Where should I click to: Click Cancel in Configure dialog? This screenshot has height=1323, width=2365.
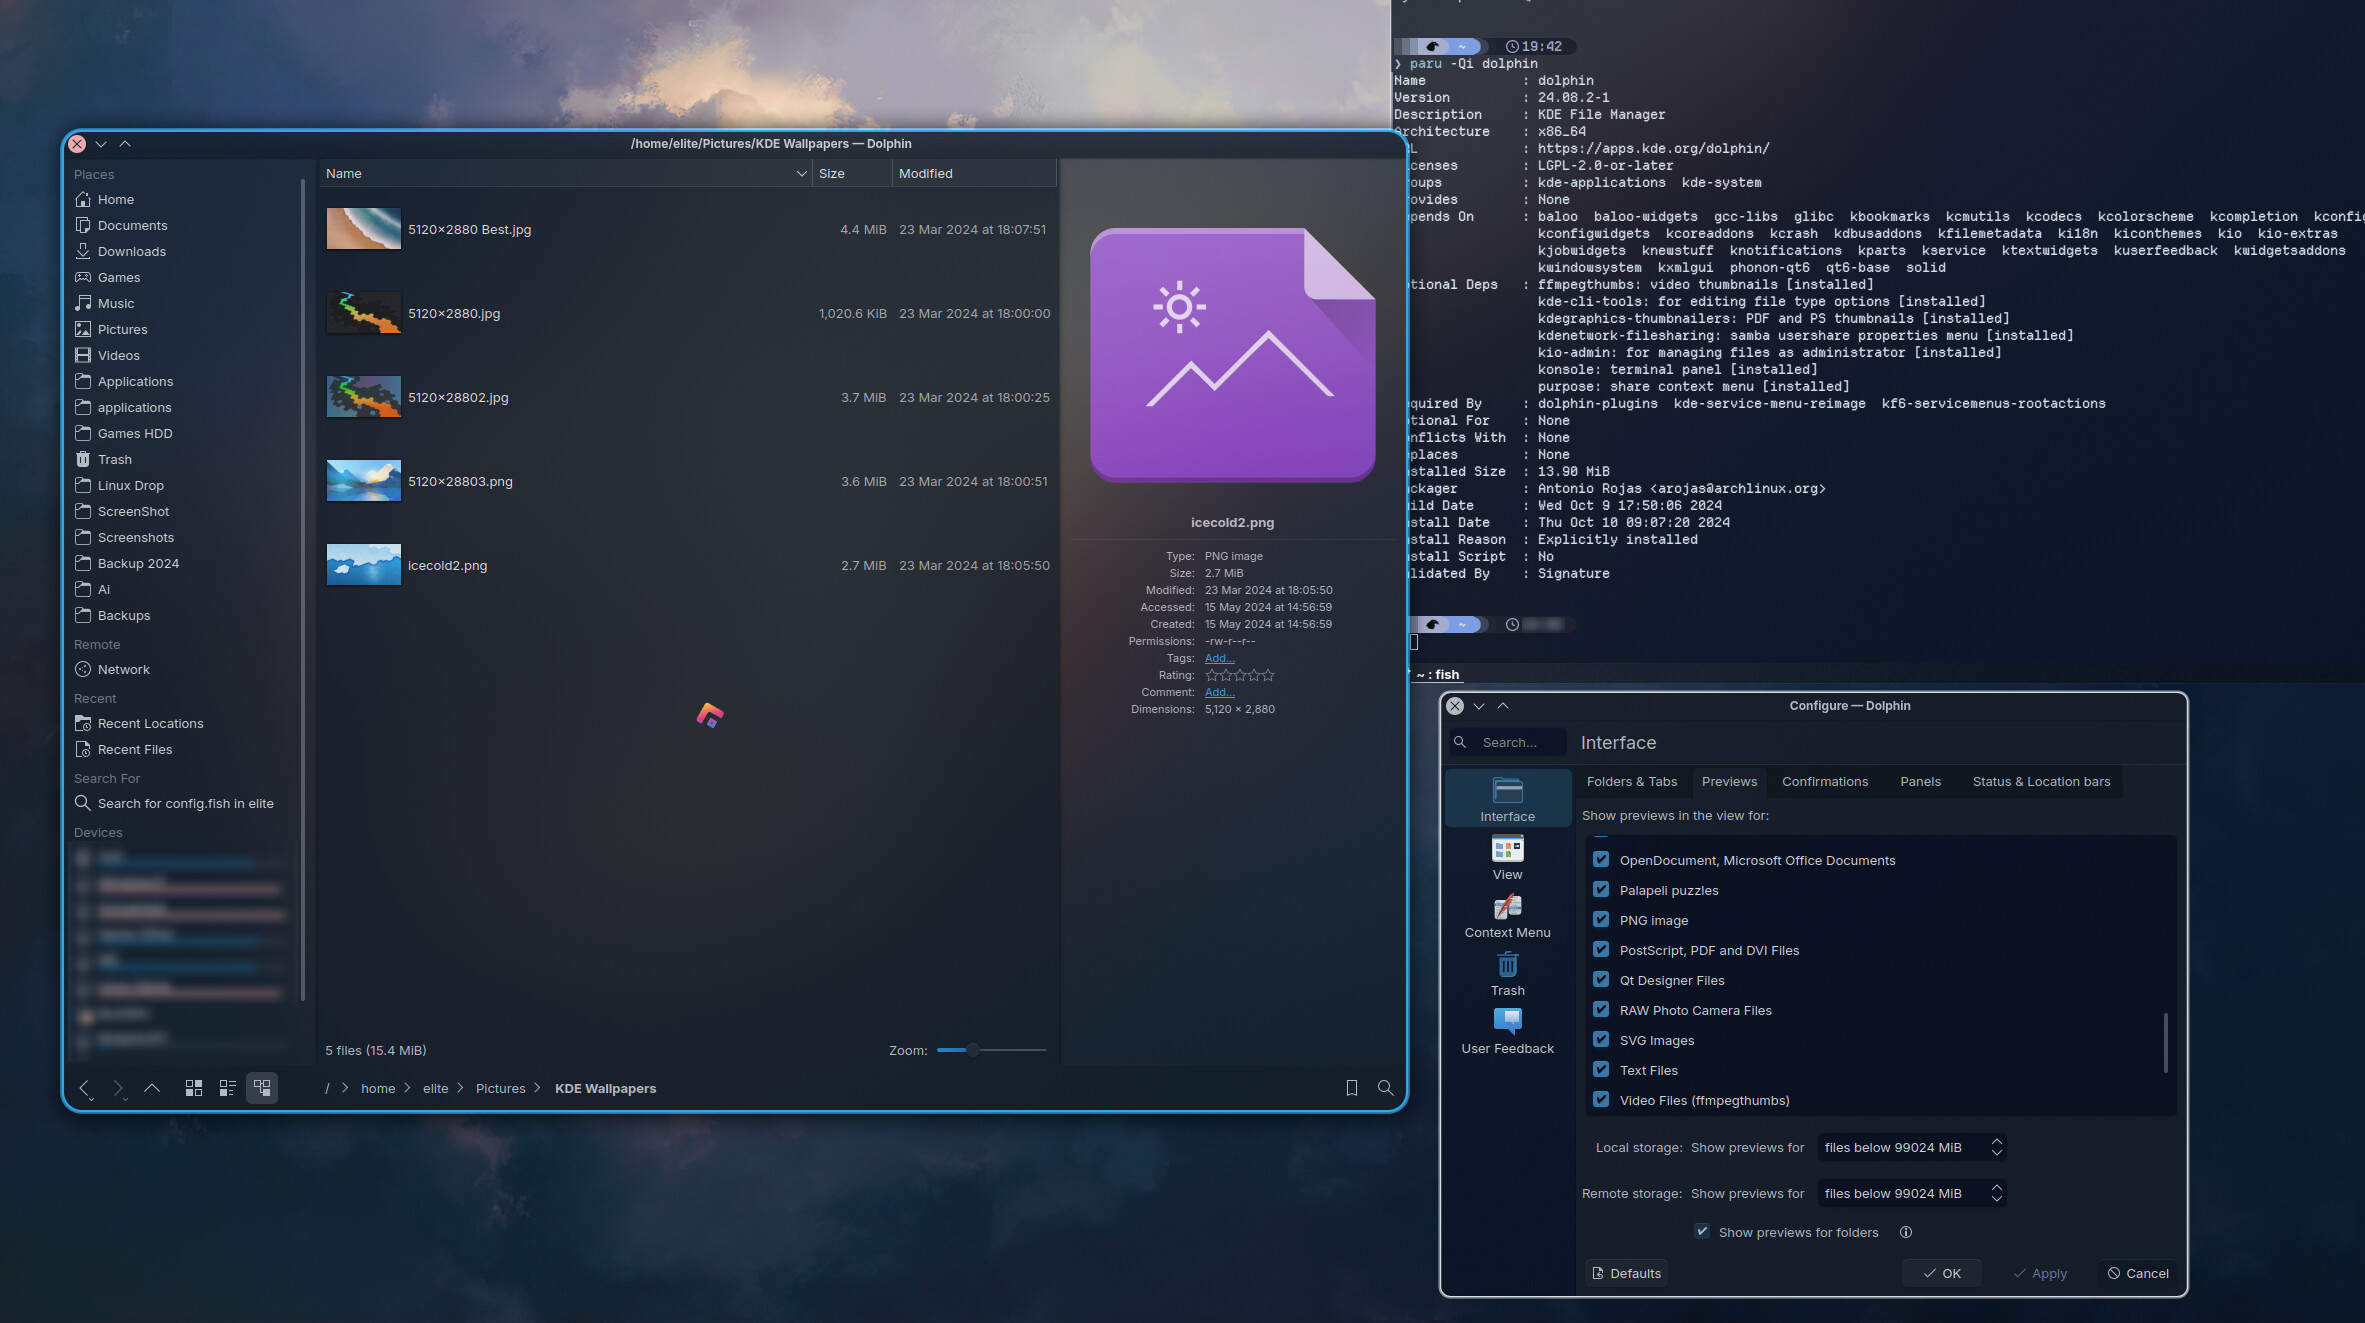tap(2137, 1273)
